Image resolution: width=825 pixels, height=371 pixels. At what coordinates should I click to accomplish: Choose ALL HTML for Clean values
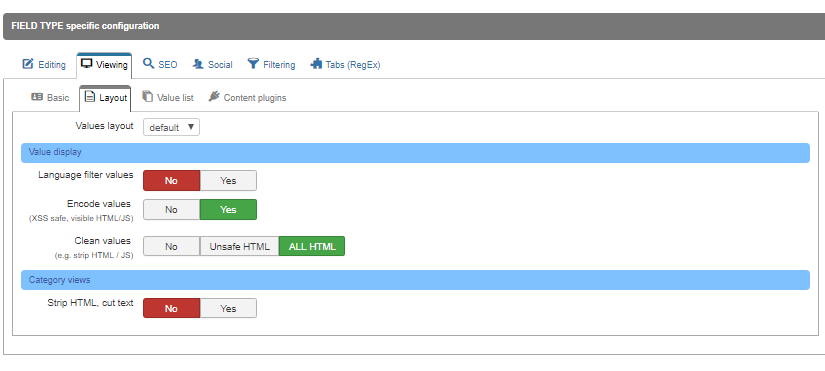312,246
